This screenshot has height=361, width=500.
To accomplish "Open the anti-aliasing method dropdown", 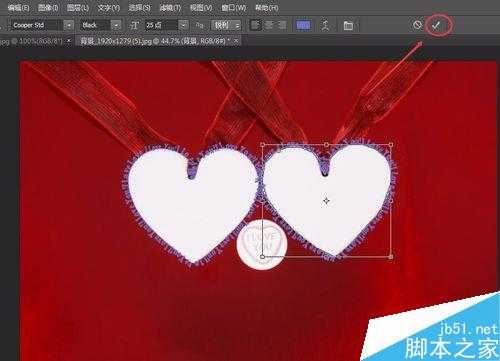I will tap(226, 25).
